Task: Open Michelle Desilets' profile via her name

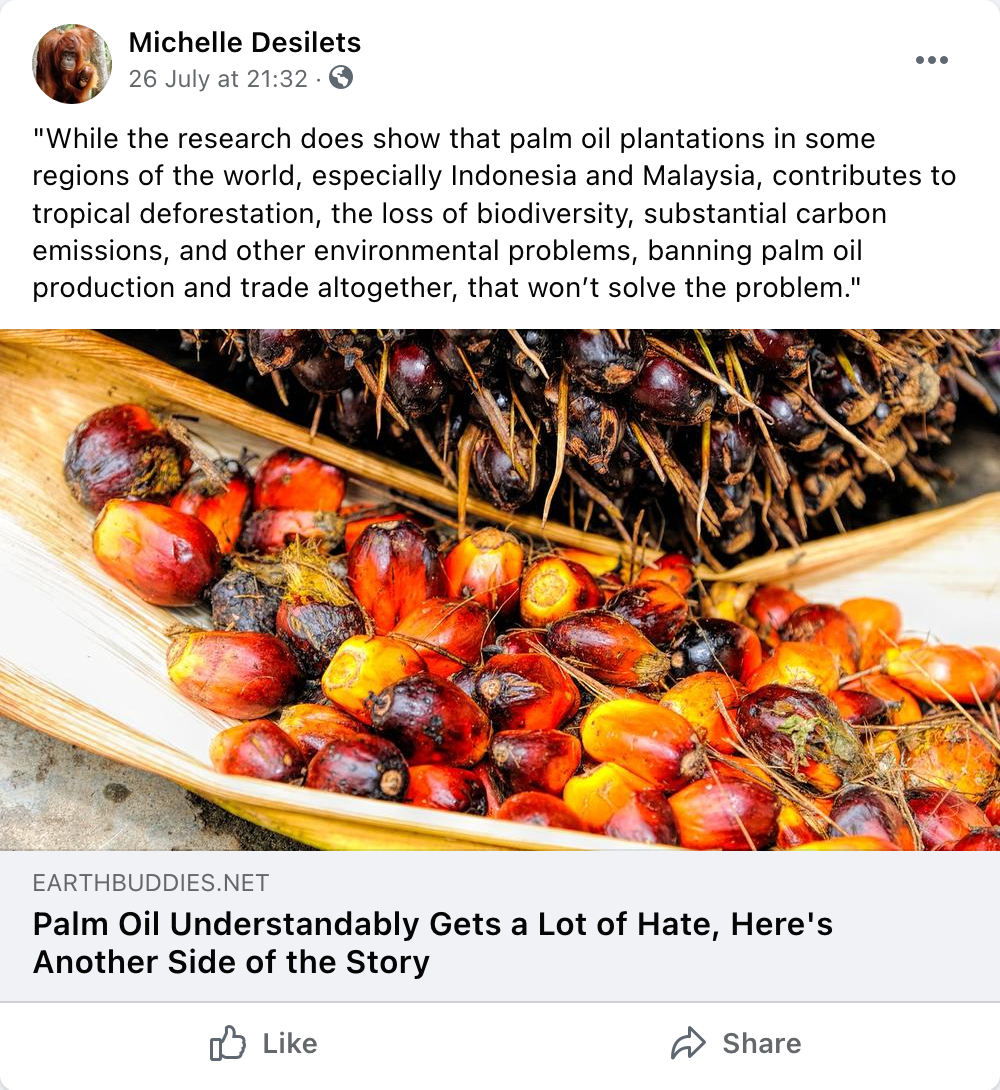Action: click(244, 43)
